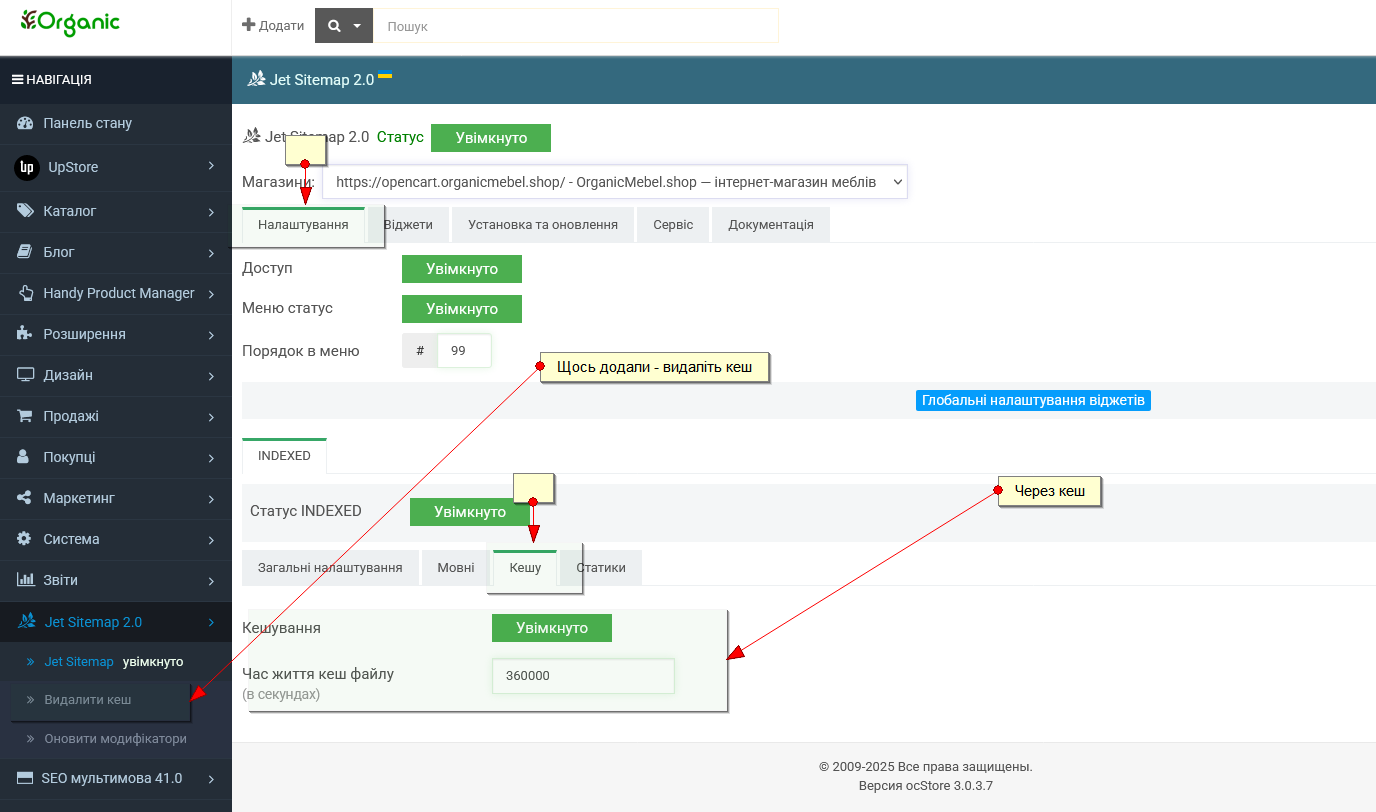Click the UpStore round logo icon
Viewport: 1376px width, 812px height.
click(x=27, y=167)
